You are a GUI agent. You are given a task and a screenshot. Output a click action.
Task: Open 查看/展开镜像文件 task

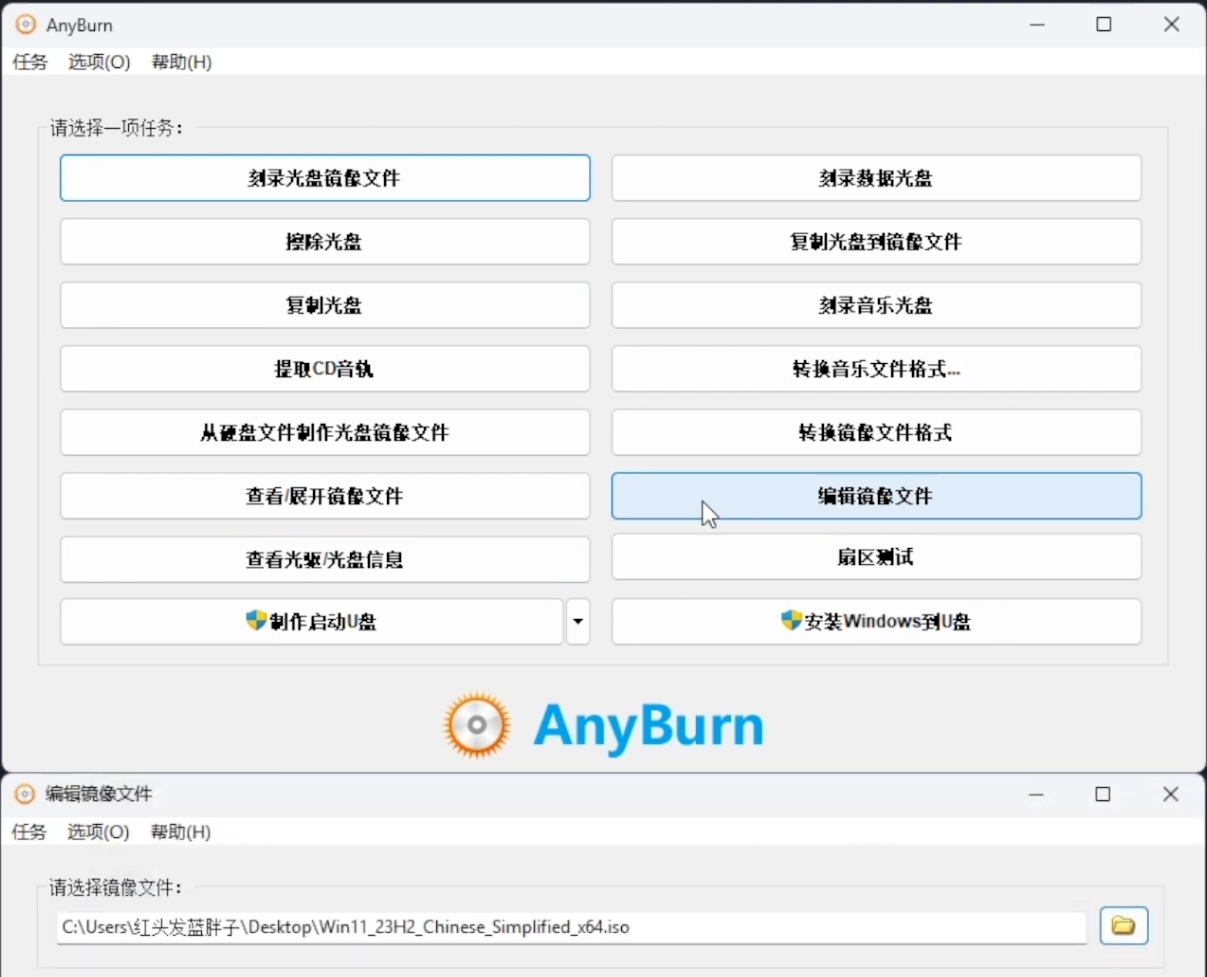[x=325, y=496]
